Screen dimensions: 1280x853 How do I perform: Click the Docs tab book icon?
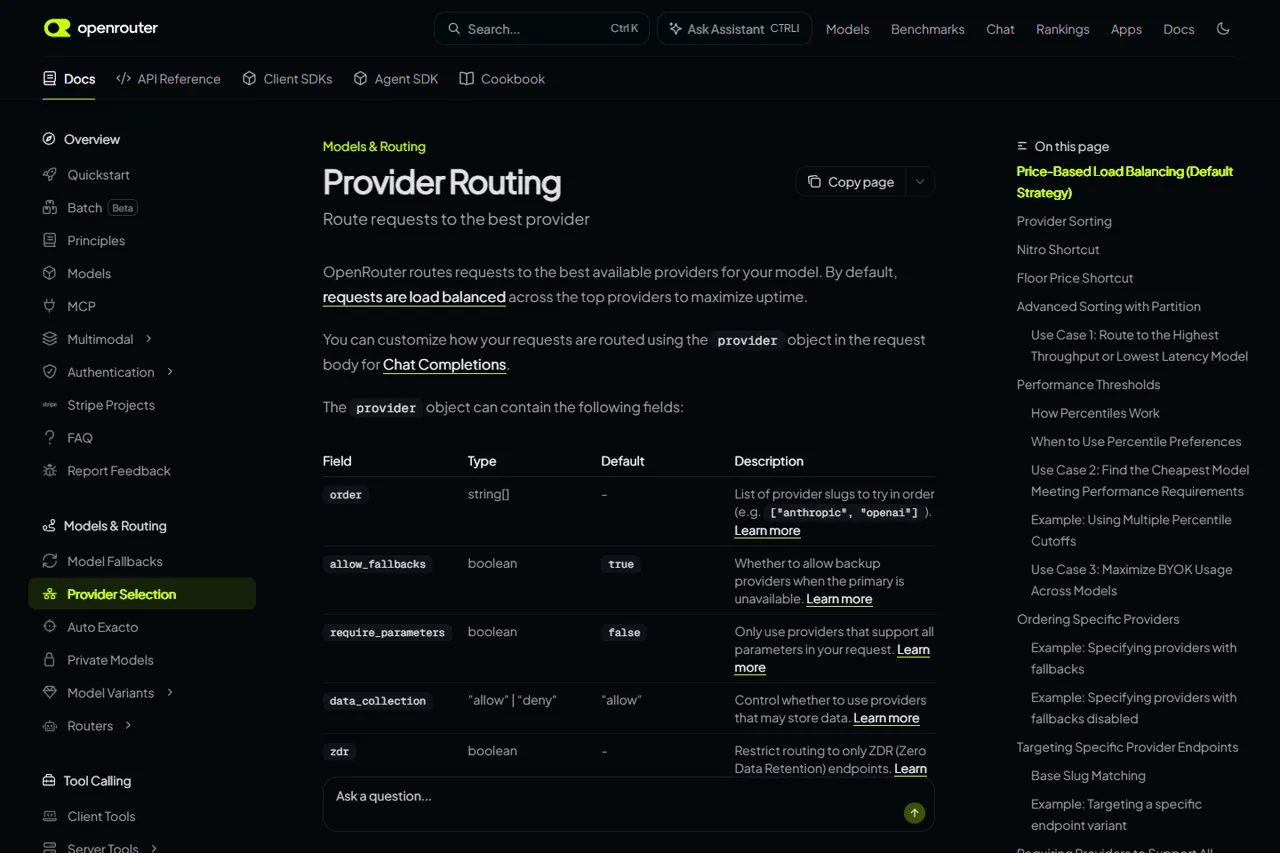[50, 78]
